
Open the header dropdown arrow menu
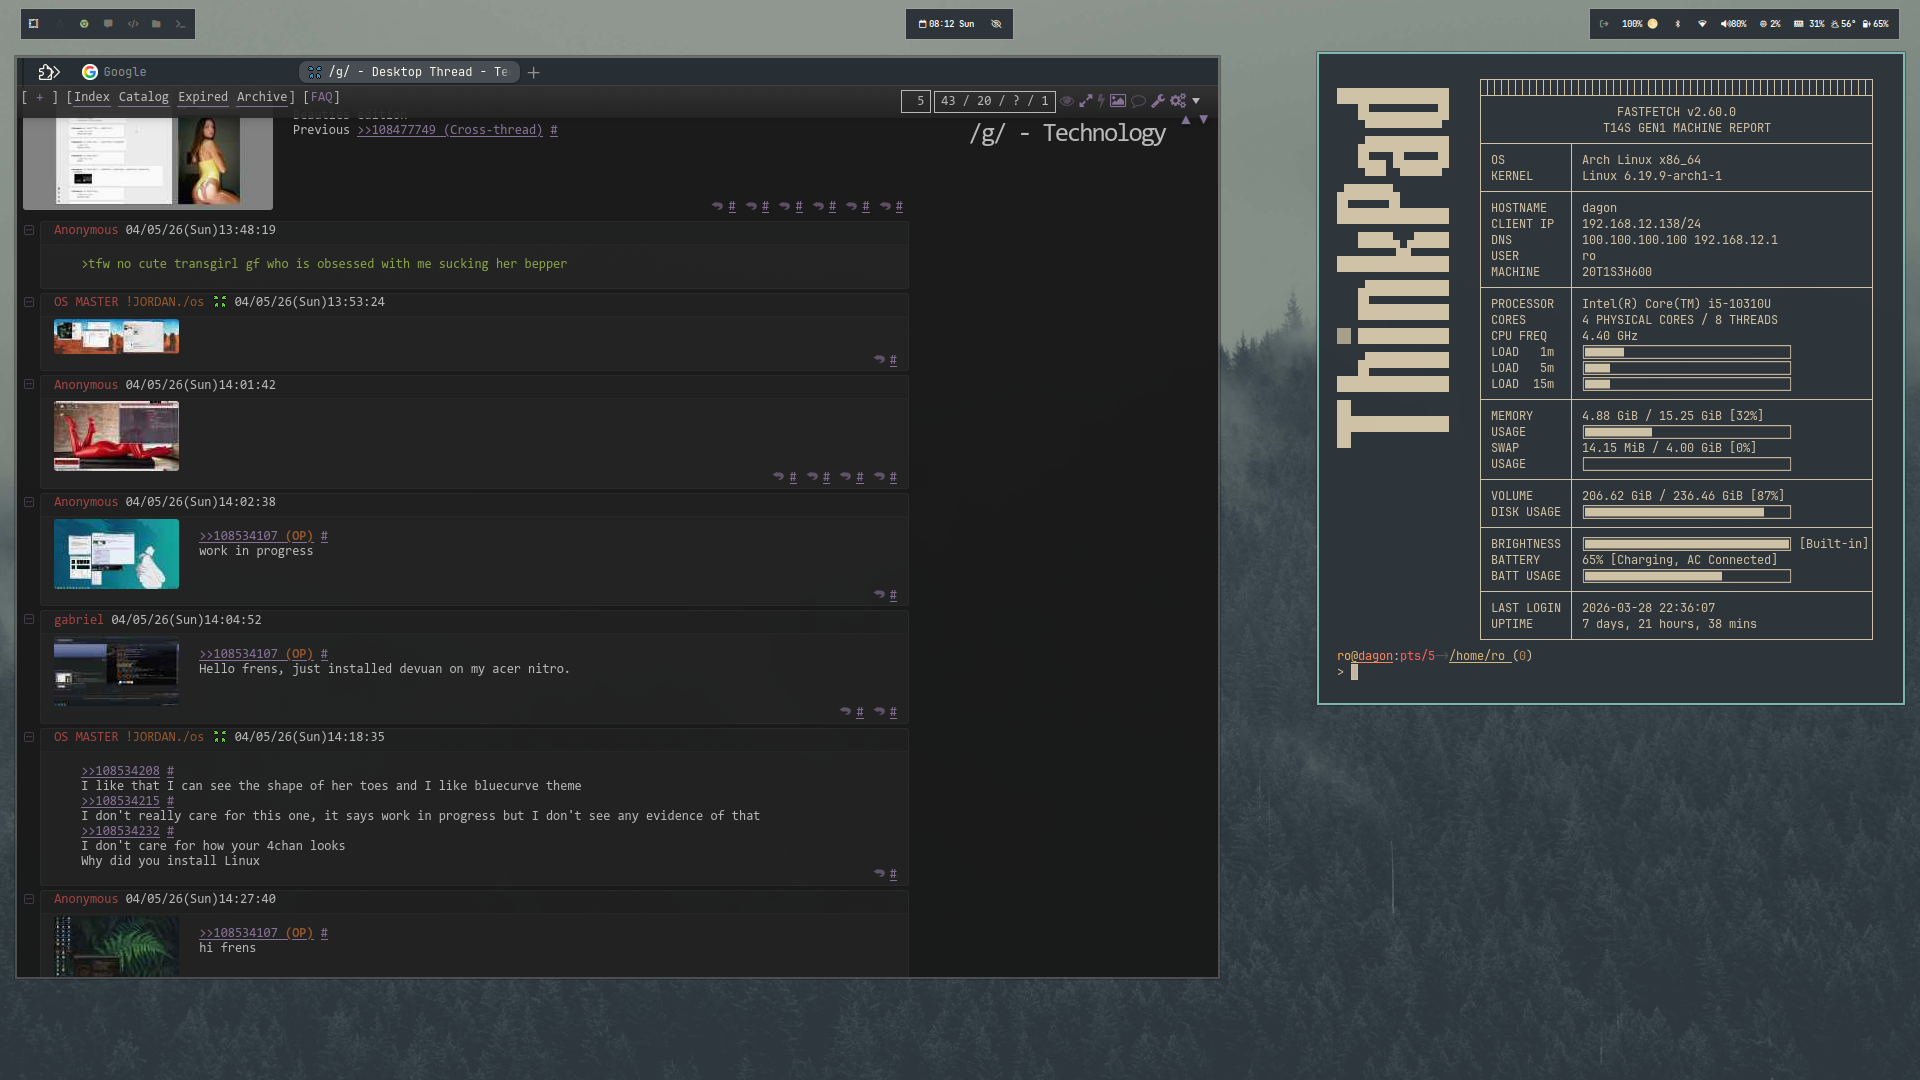tap(1196, 101)
